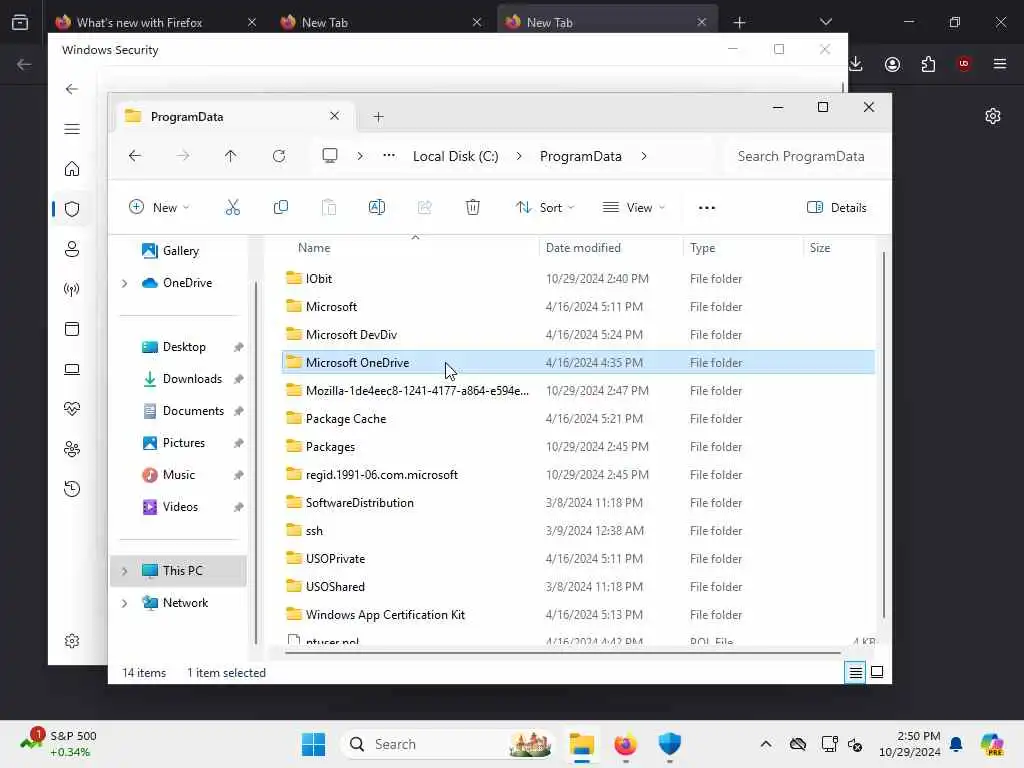The height and width of the screenshot is (768, 1024).
Task: Close the What's new with Firefox tab
Action: point(251,22)
